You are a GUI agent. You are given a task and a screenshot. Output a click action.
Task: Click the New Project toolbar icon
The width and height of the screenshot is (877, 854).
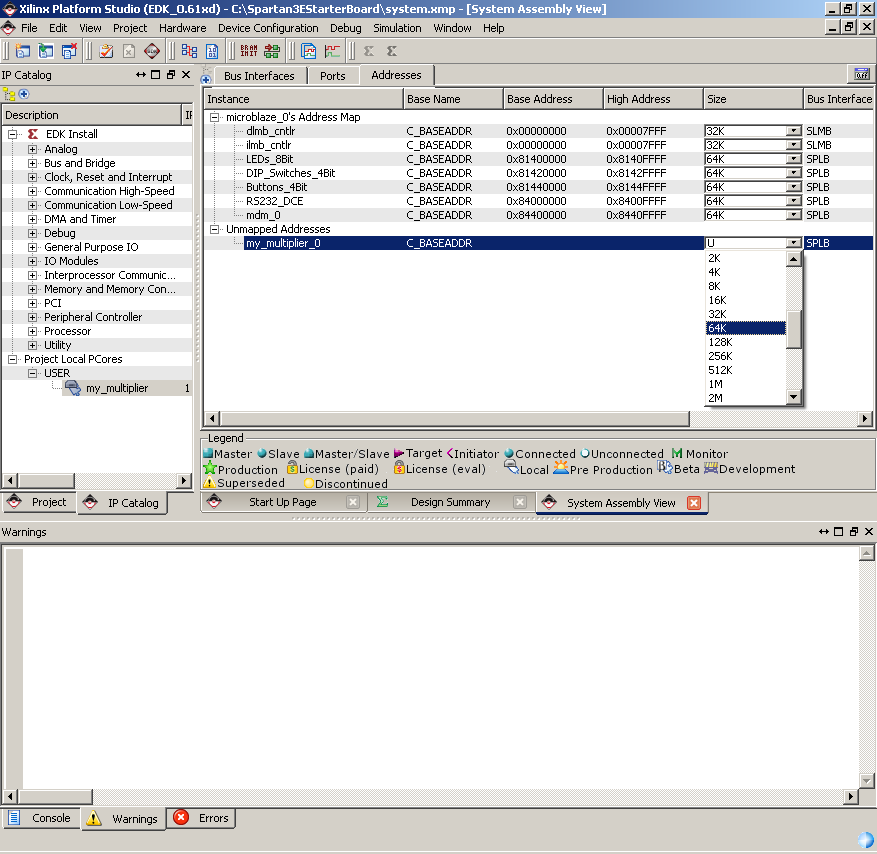(23, 51)
